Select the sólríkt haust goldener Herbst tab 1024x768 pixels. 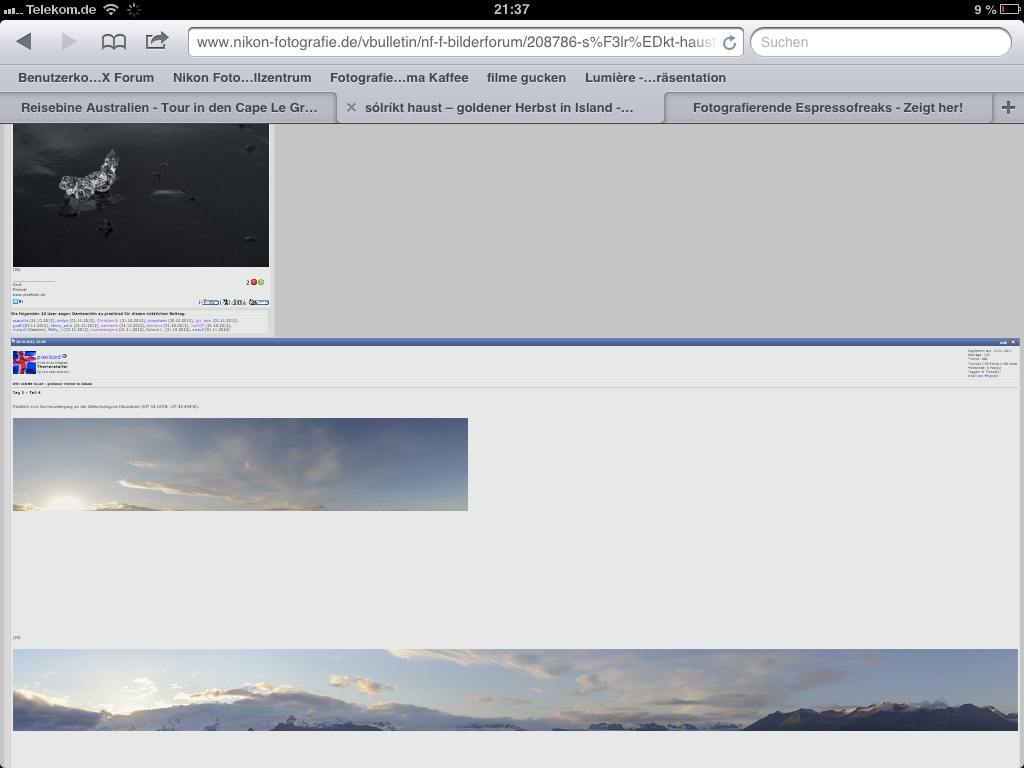pyautogui.click(x=499, y=108)
